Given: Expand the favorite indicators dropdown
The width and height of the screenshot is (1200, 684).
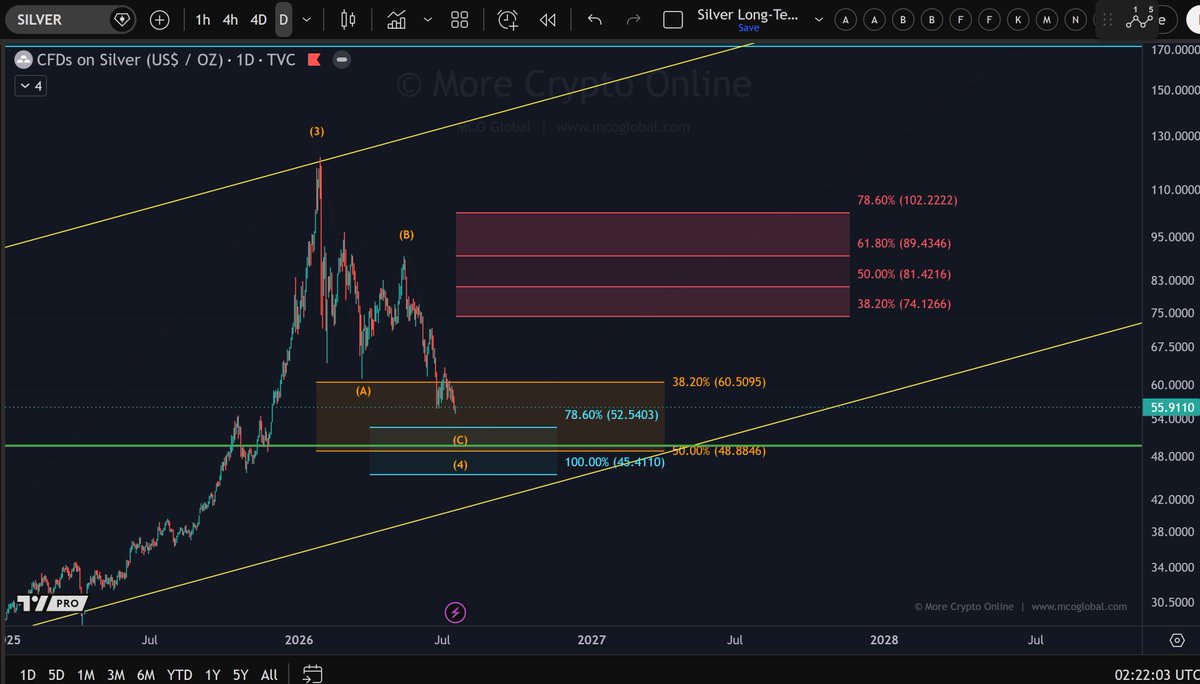Looking at the screenshot, I should tap(428, 19).
